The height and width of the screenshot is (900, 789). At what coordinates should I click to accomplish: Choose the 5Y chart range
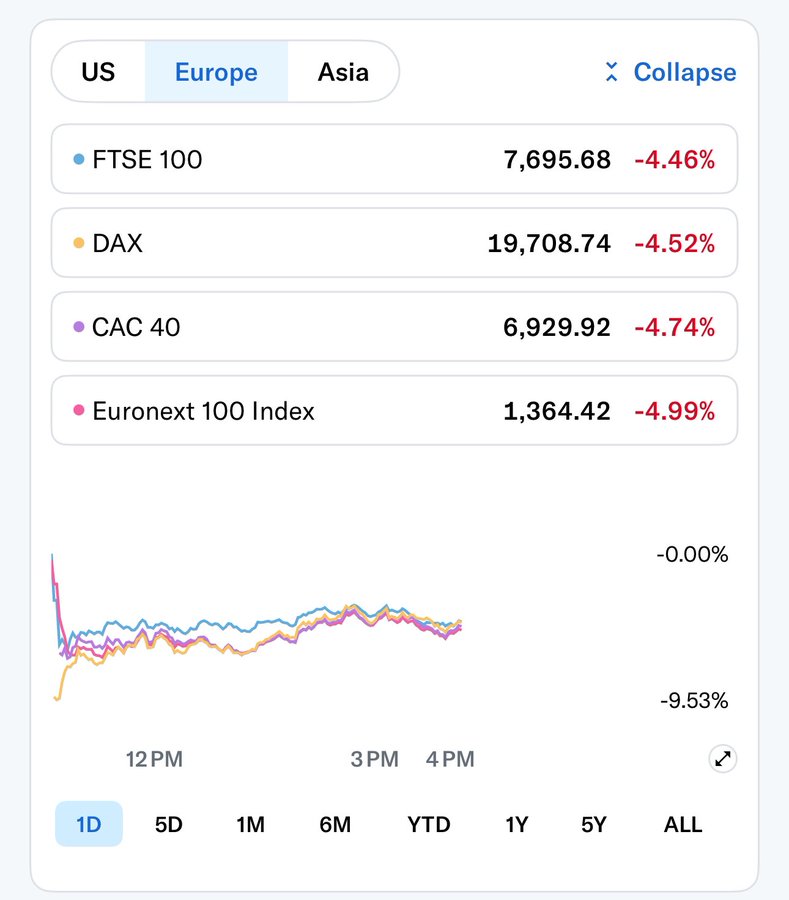(594, 825)
